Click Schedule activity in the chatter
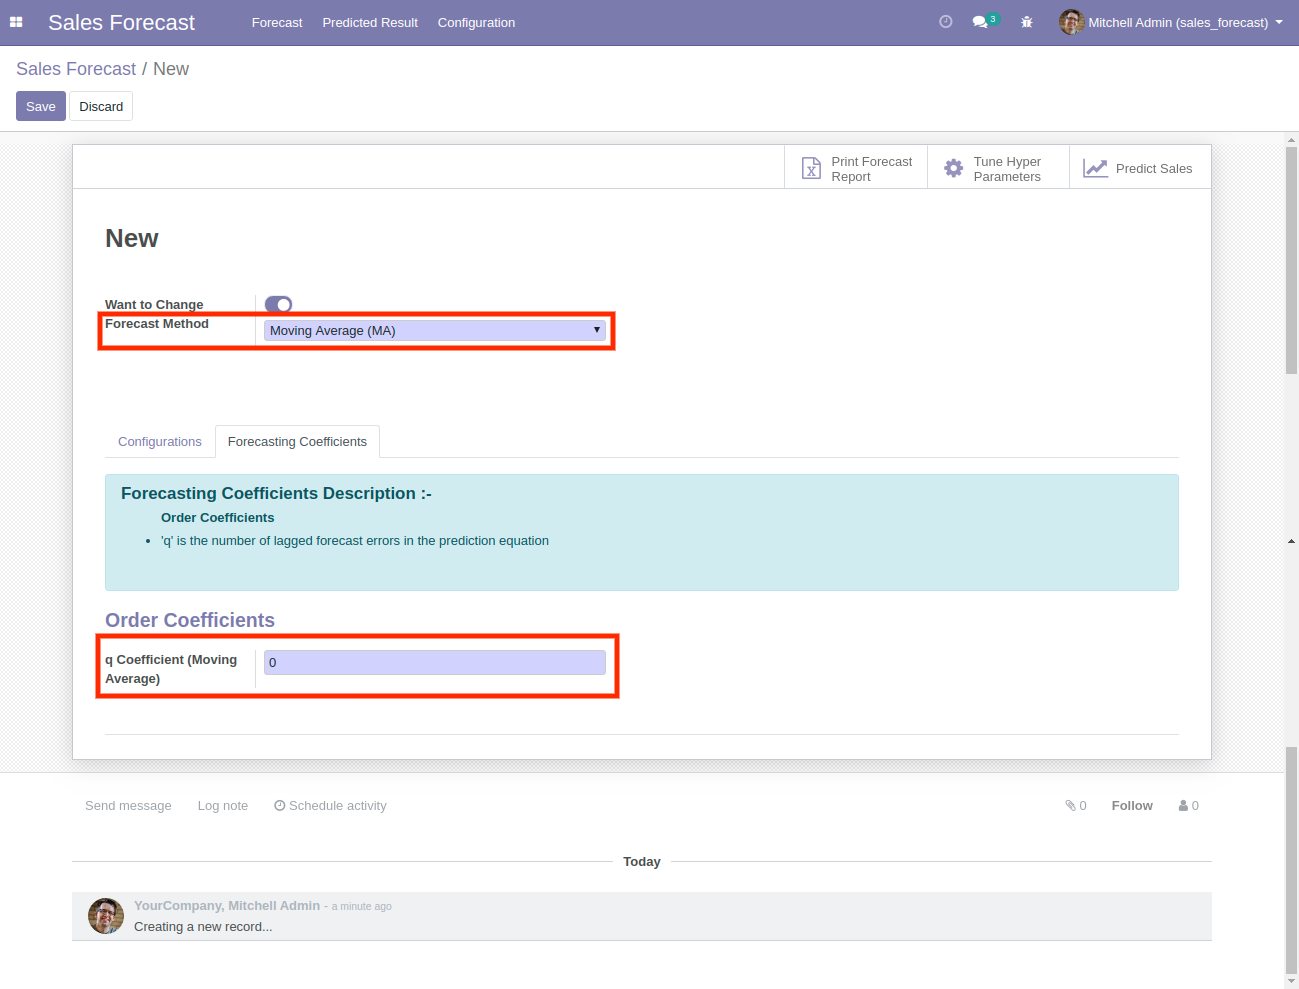This screenshot has width=1299, height=989. point(330,806)
